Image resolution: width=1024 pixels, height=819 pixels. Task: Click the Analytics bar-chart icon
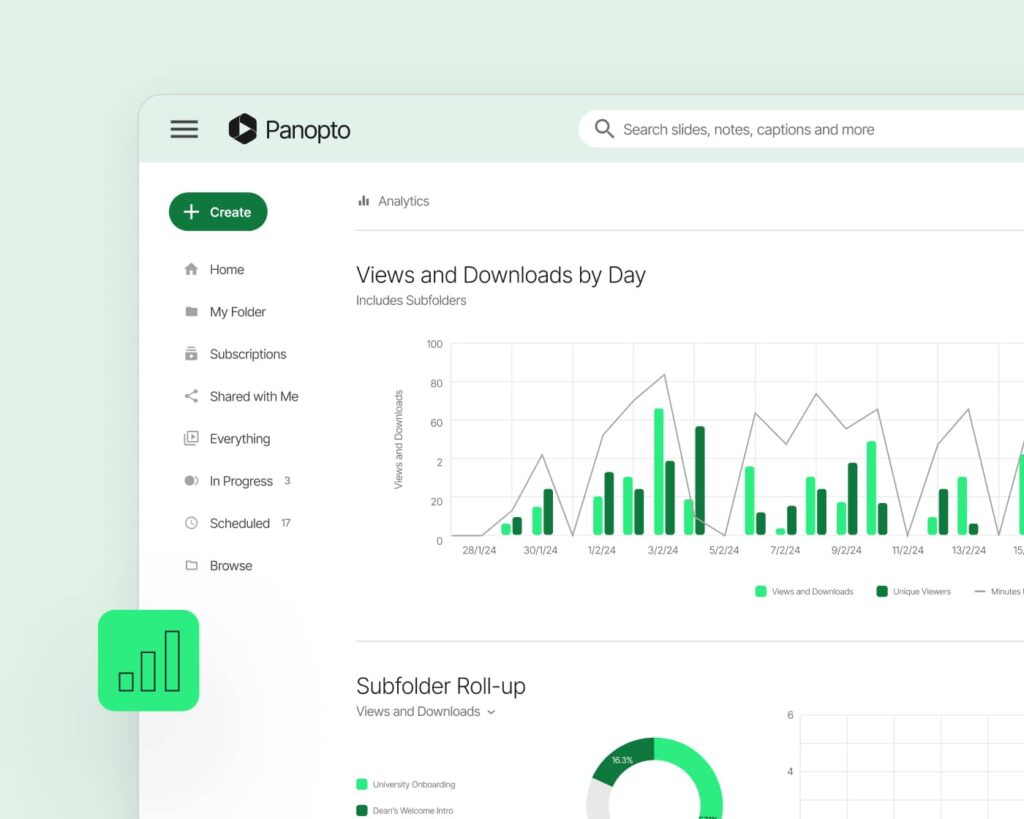[x=363, y=200]
